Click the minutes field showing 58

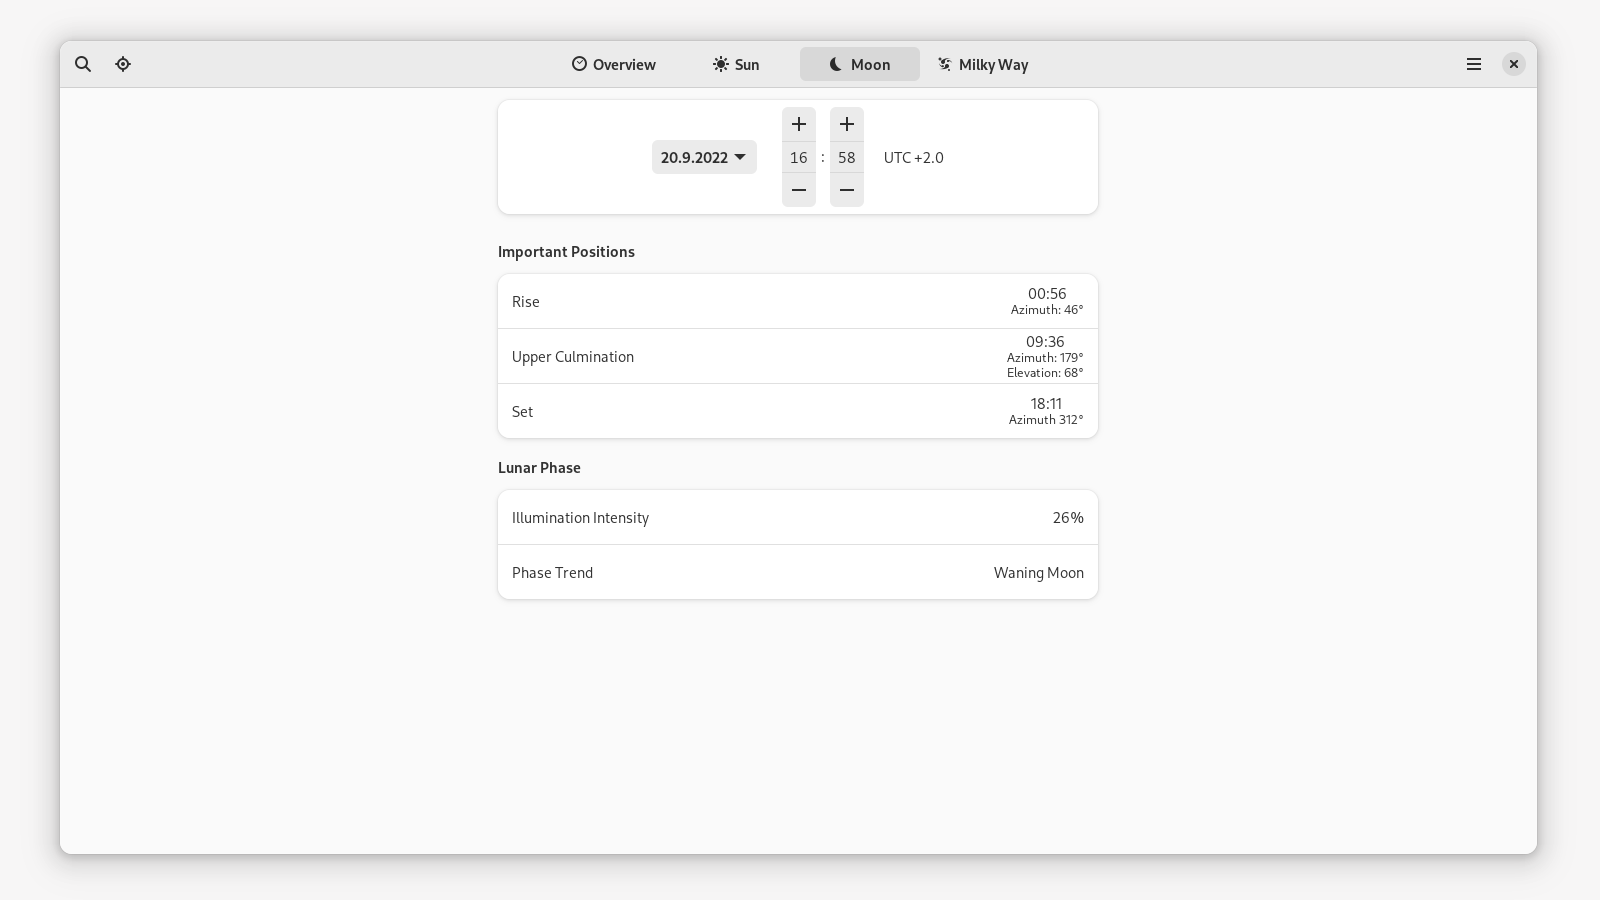tap(846, 157)
